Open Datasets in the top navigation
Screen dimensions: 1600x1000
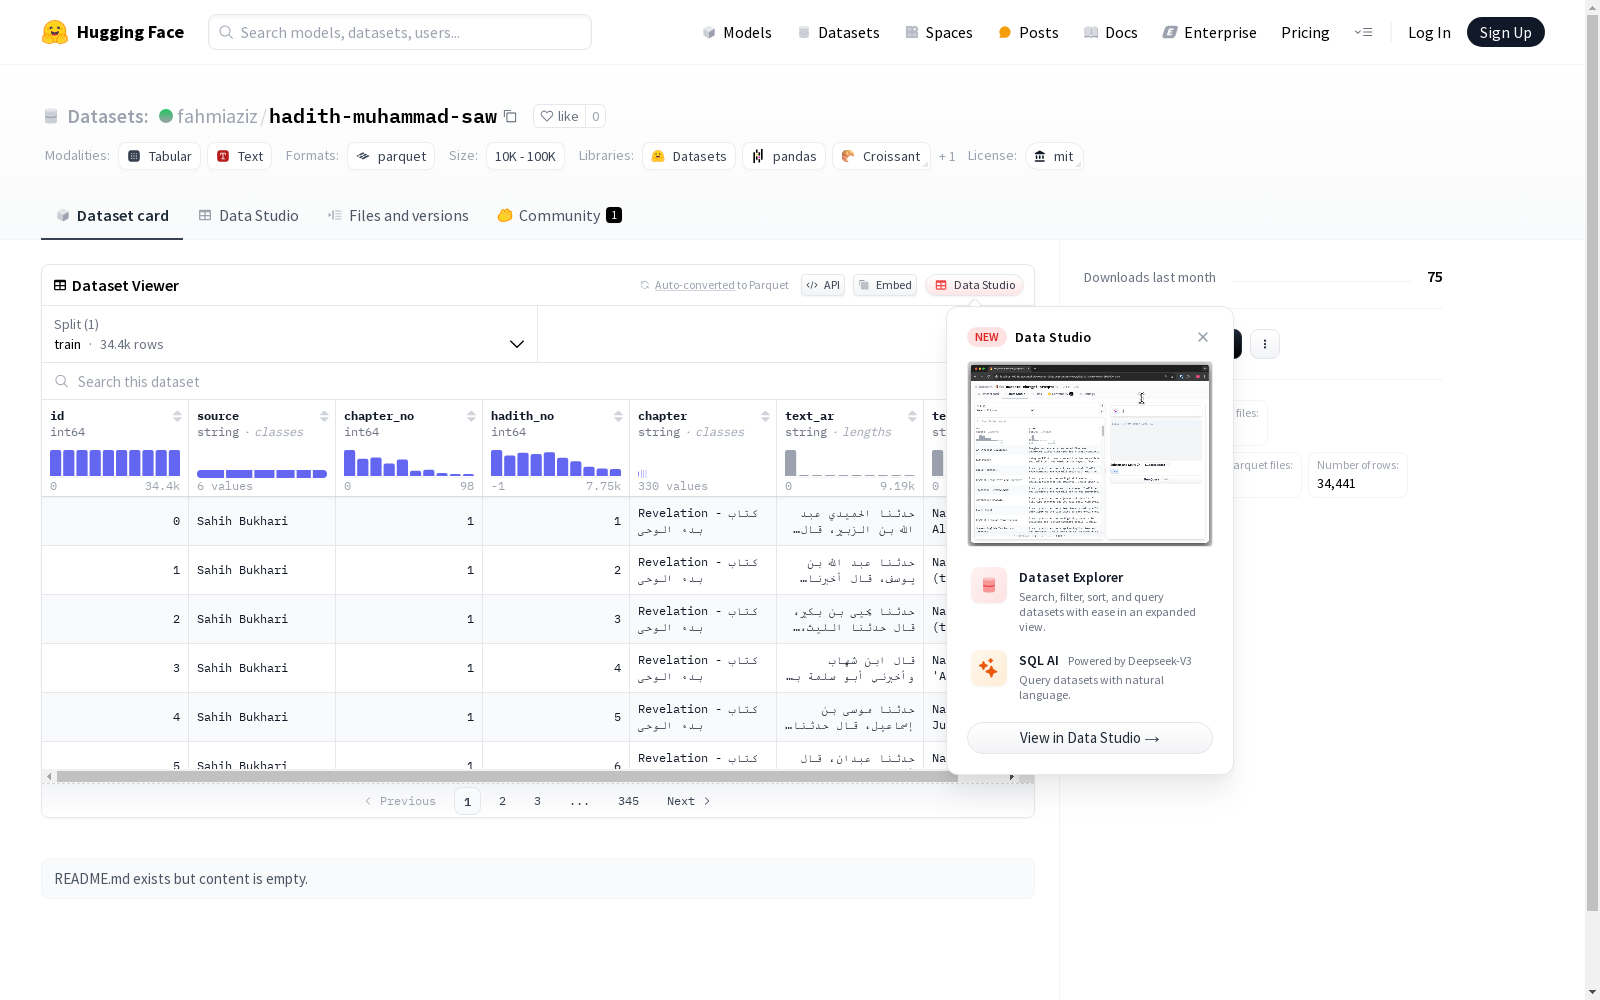(838, 32)
